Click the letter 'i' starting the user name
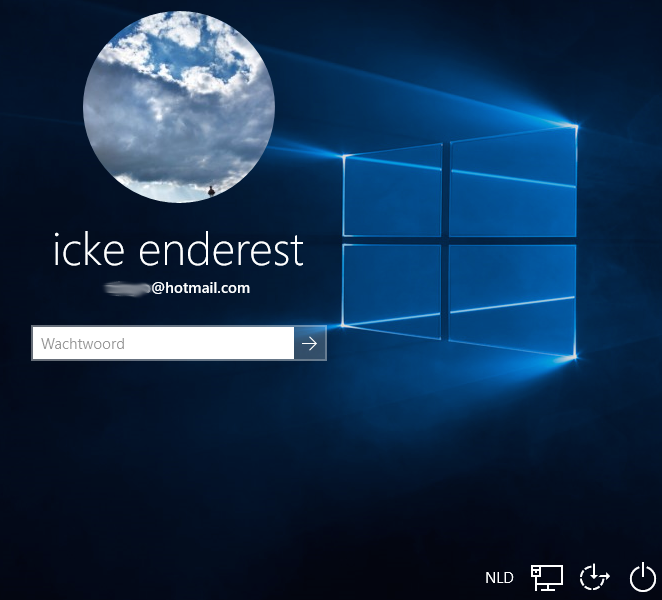The width and height of the screenshot is (662, 600). [x=58, y=251]
